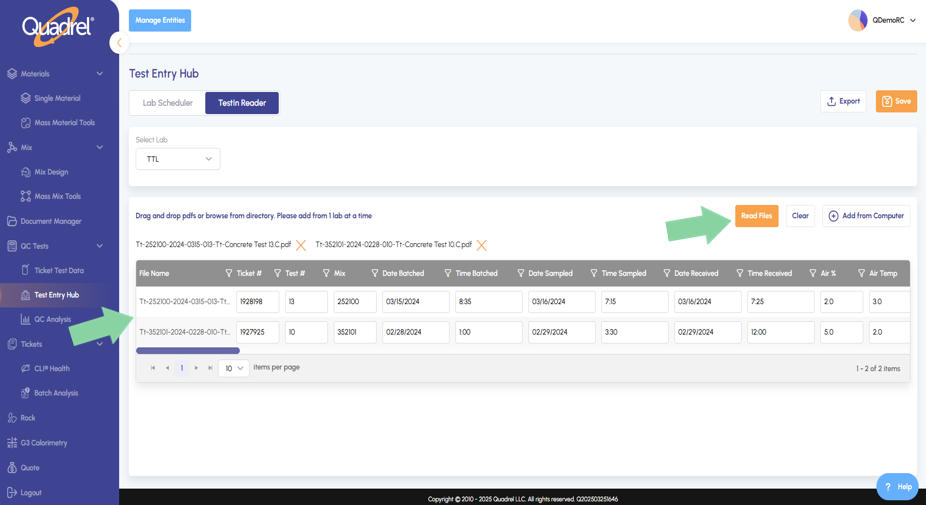This screenshot has width=926, height=505.
Task: Click the Mix field containing 352101
Action: (355, 332)
